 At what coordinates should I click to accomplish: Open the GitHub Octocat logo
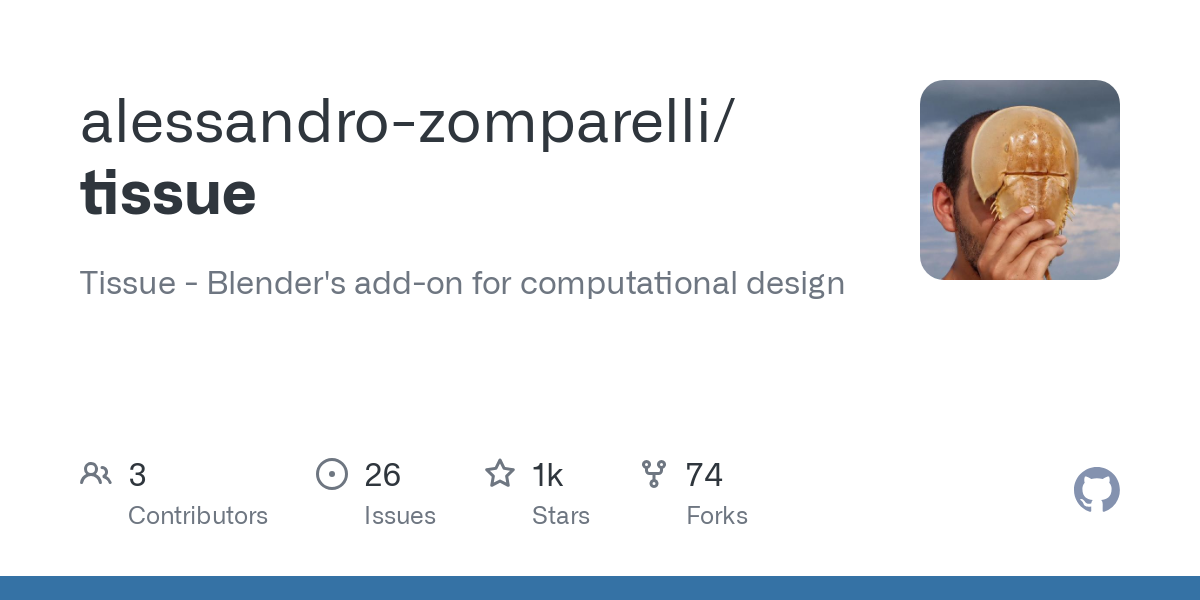pos(1097,490)
